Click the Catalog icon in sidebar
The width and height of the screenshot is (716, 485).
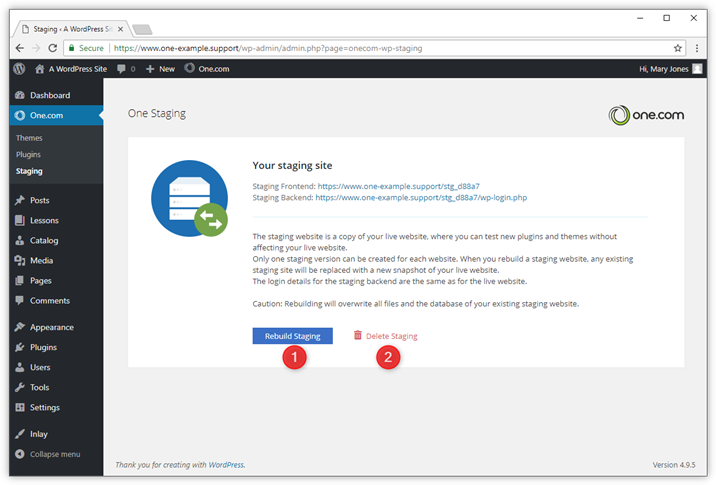[x=20, y=240]
